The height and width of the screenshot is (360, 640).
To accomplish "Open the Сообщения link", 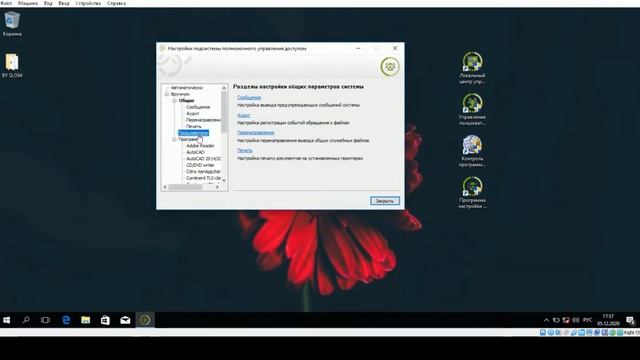I will tap(249, 98).
